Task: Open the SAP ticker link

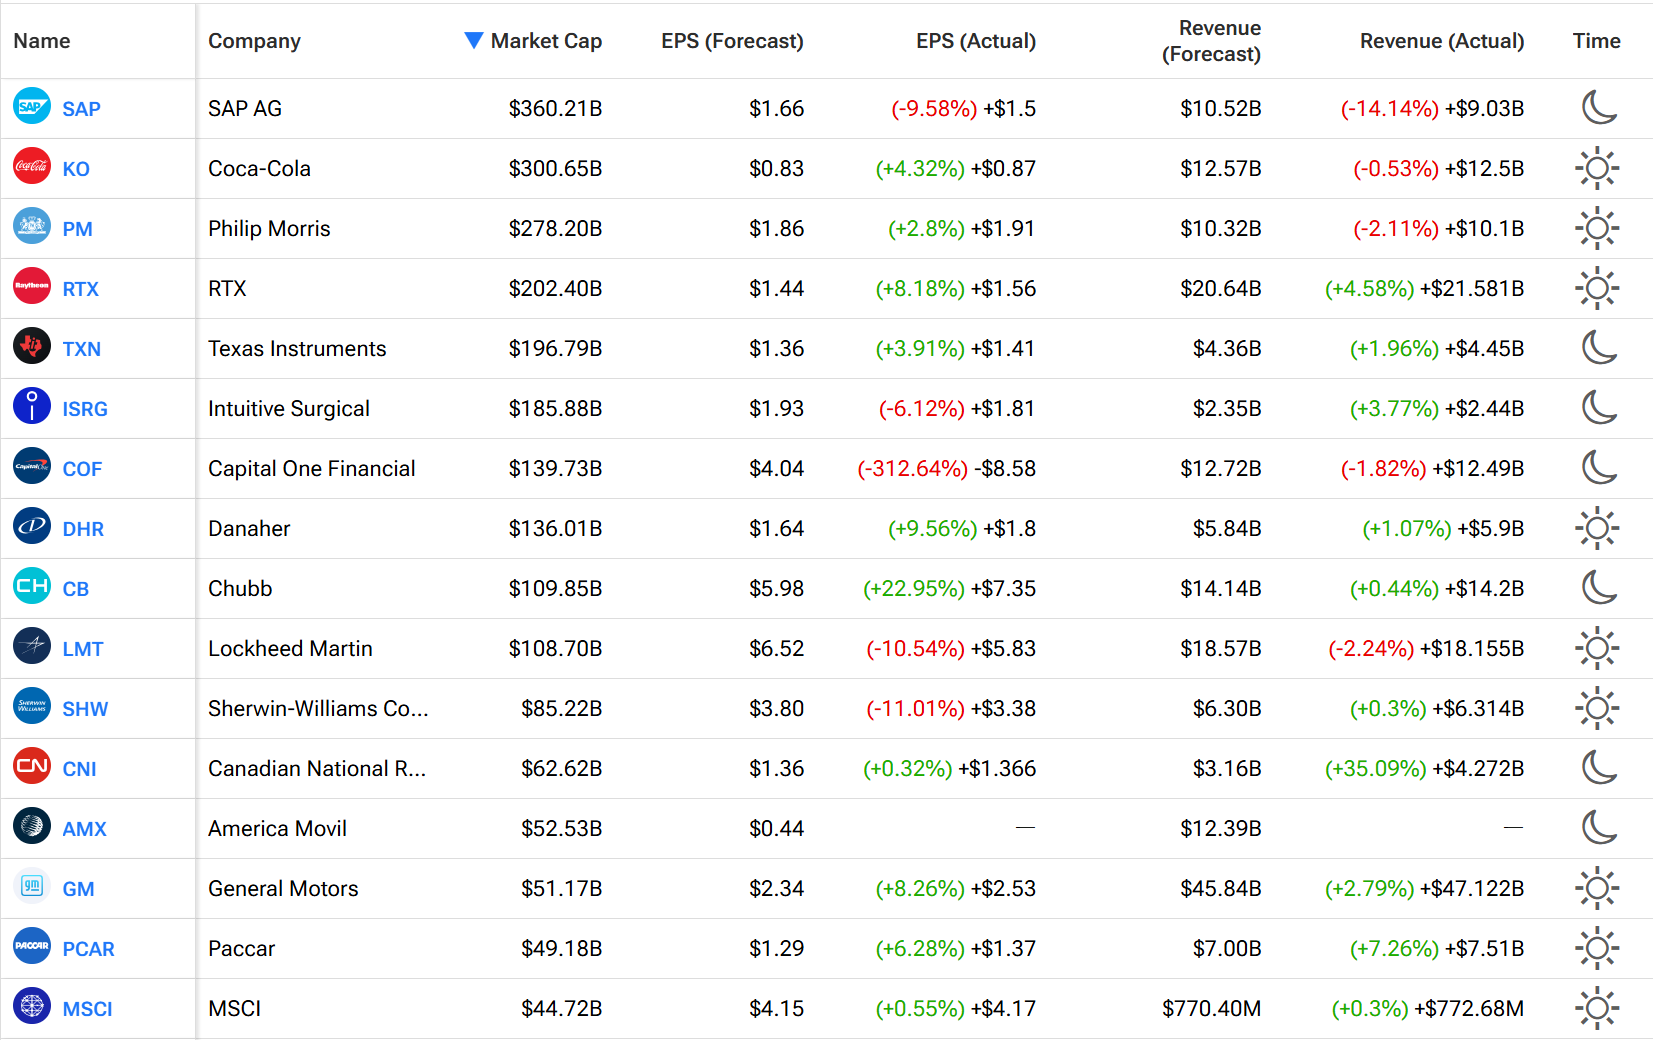Action: click(x=81, y=109)
